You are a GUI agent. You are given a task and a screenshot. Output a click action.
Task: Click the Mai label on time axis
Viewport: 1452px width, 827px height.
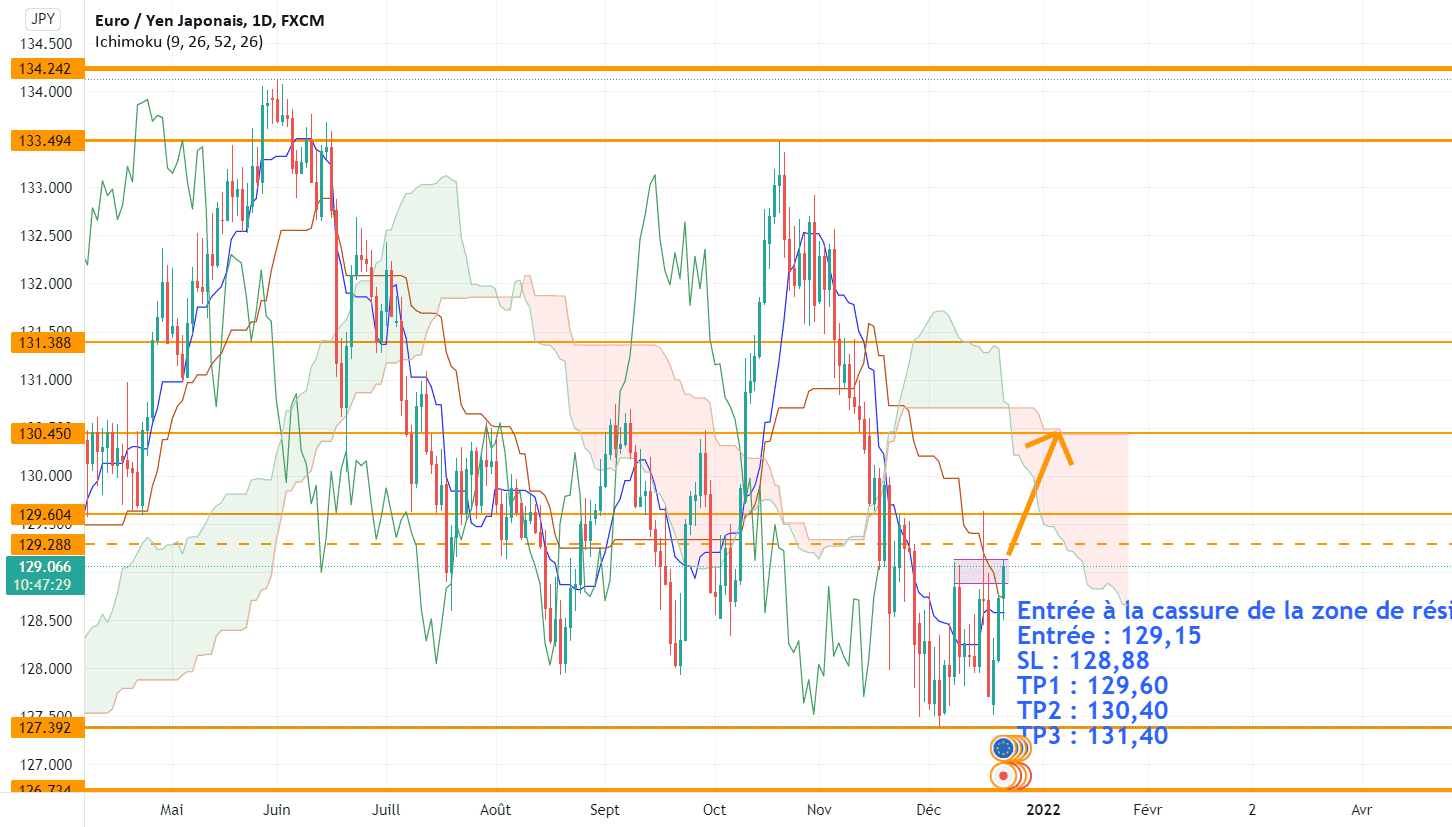point(172,809)
